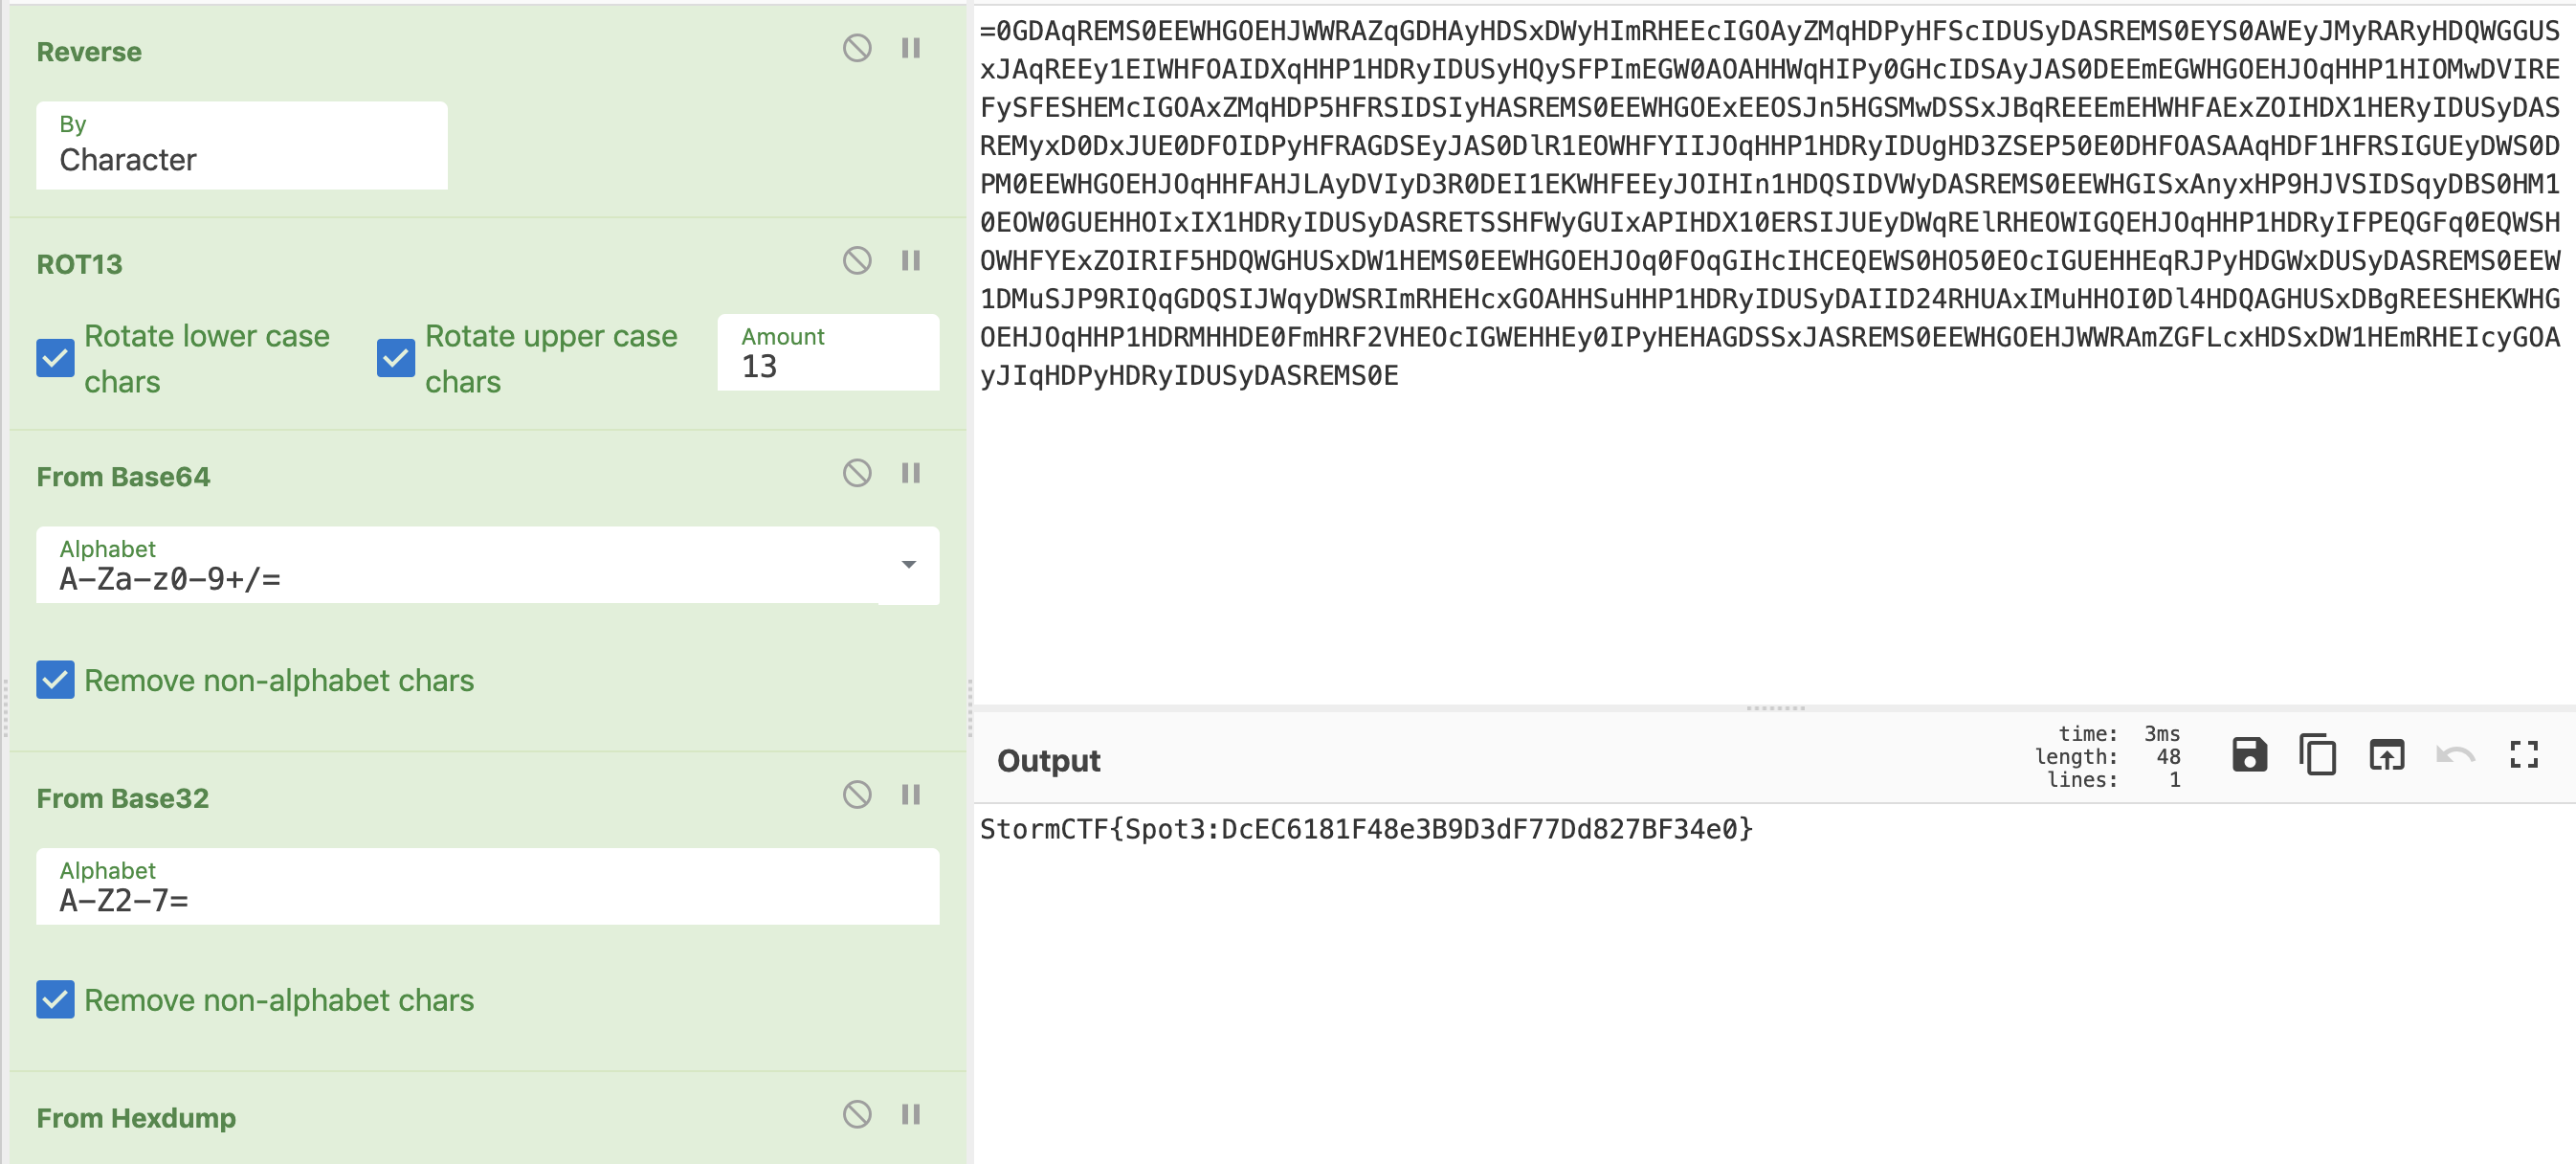The height and width of the screenshot is (1164, 2576).
Task: Copy raw output to clipboard
Action: [x=2317, y=755]
